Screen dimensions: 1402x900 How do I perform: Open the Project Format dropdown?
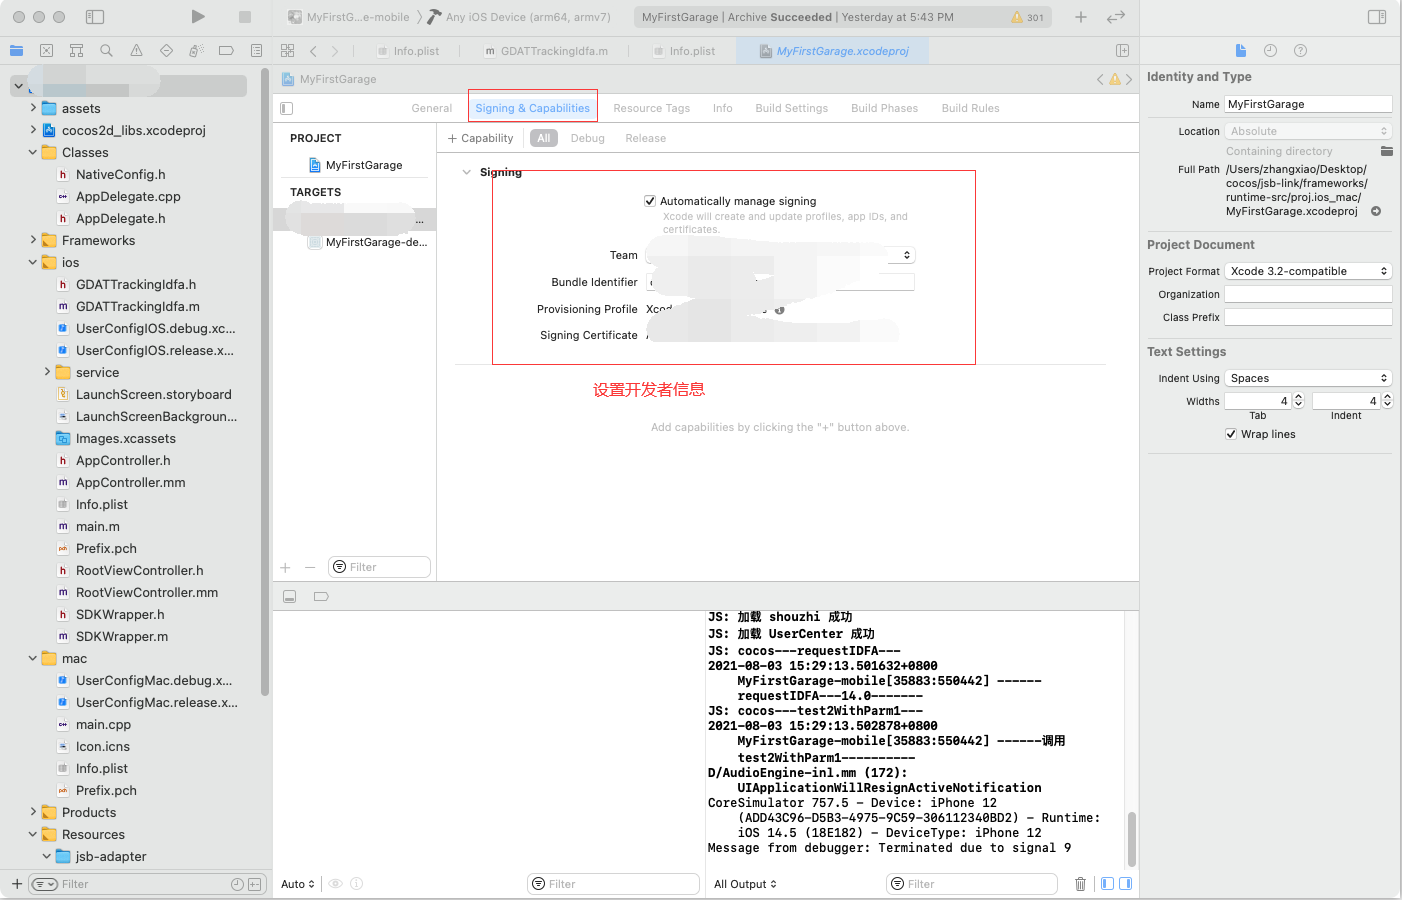tap(1308, 271)
